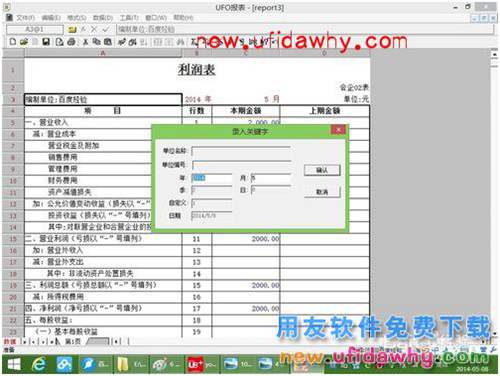The width and height of the screenshot is (500, 376).
Task: Click the 本期金额 column header cell
Action: coord(246,111)
